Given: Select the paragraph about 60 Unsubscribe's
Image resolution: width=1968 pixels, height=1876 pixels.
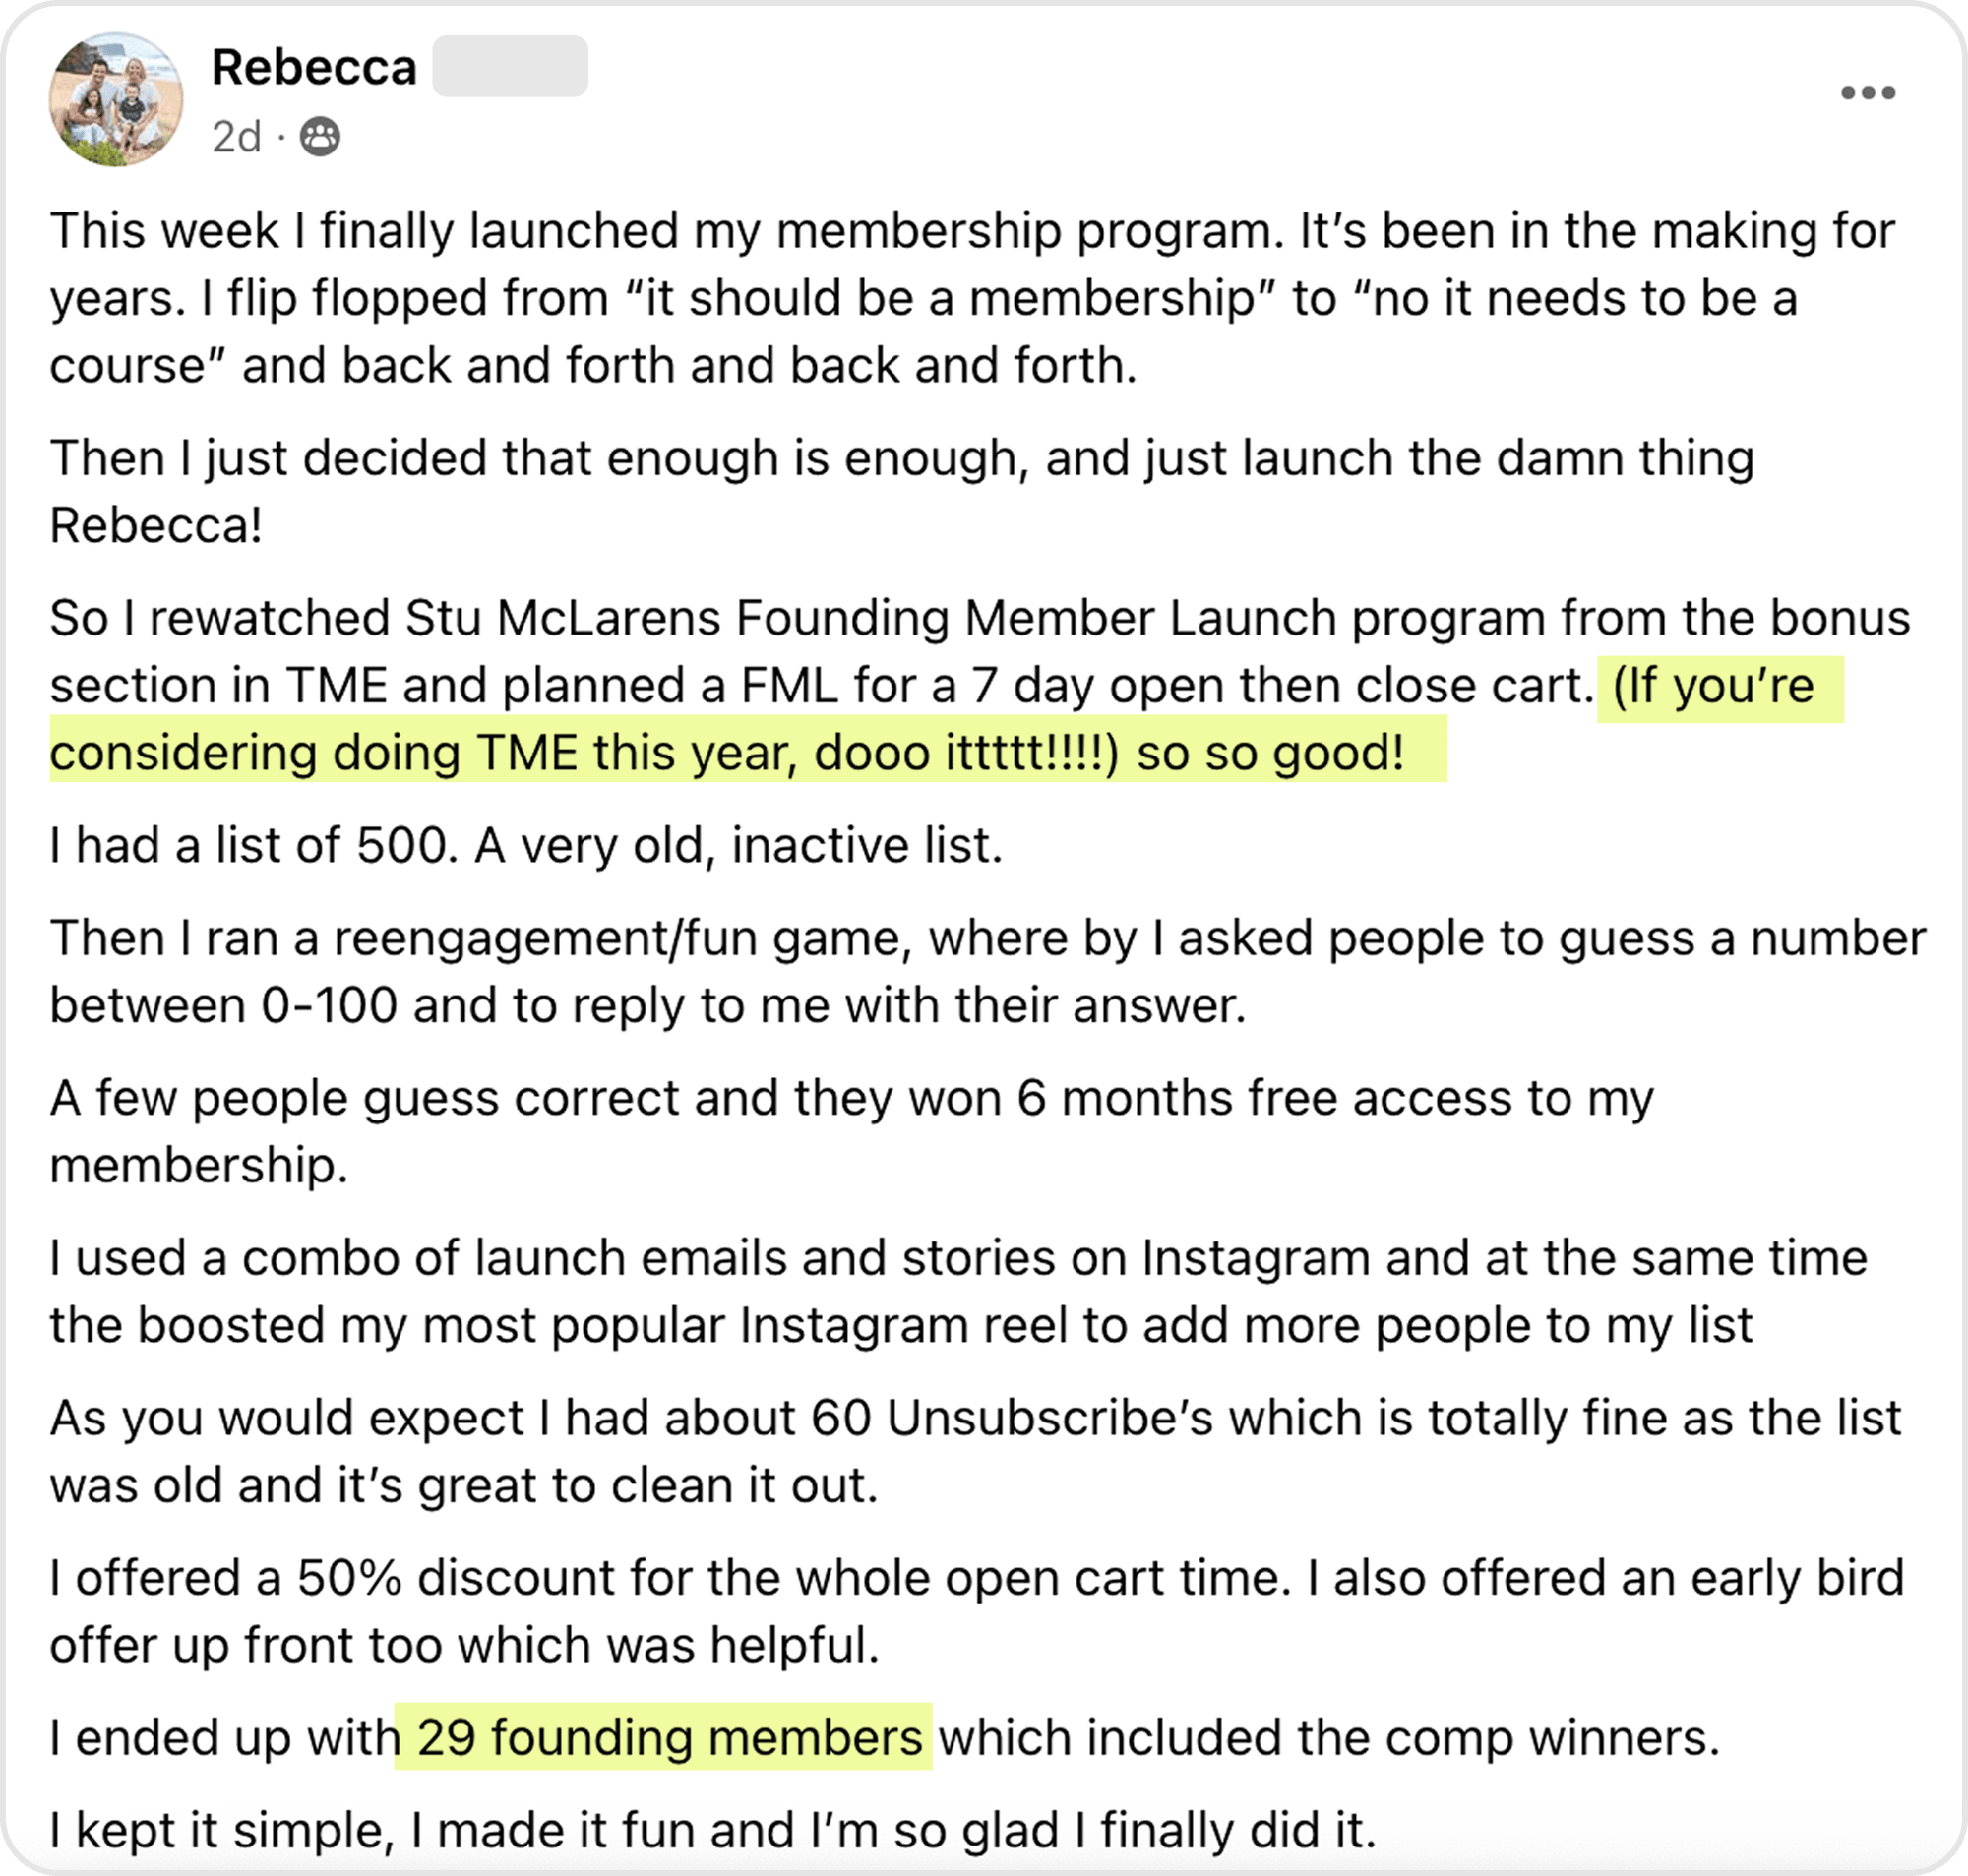Looking at the screenshot, I should click(975, 1451).
